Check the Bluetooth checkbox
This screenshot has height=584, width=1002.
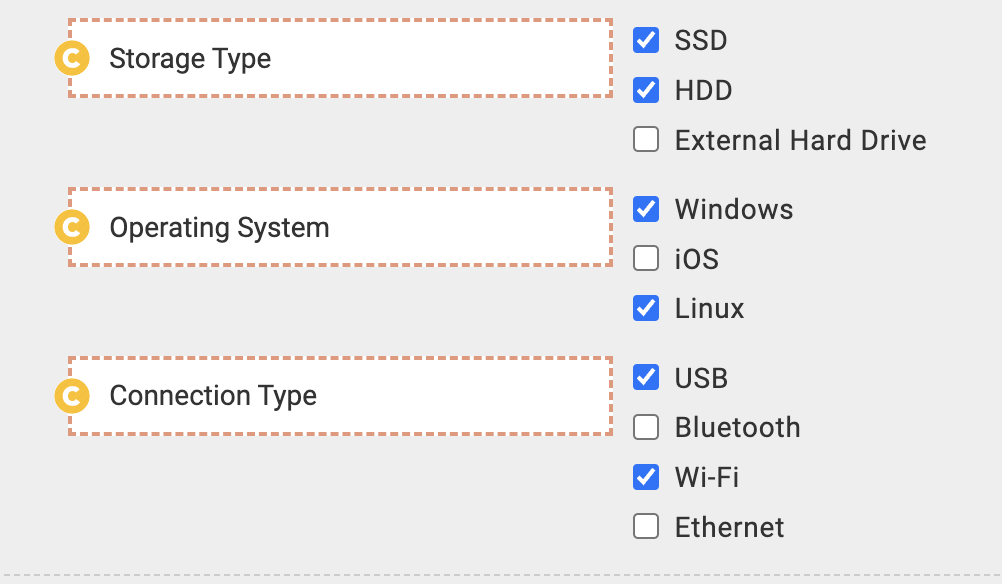[646, 427]
